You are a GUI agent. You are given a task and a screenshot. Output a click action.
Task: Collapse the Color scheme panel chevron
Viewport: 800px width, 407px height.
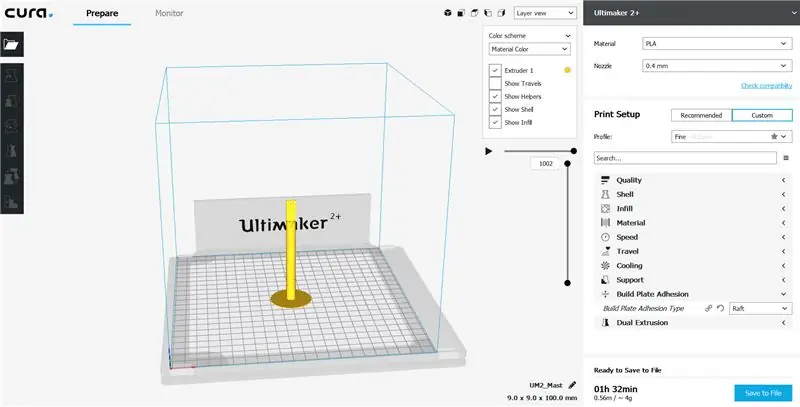coord(567,36)
